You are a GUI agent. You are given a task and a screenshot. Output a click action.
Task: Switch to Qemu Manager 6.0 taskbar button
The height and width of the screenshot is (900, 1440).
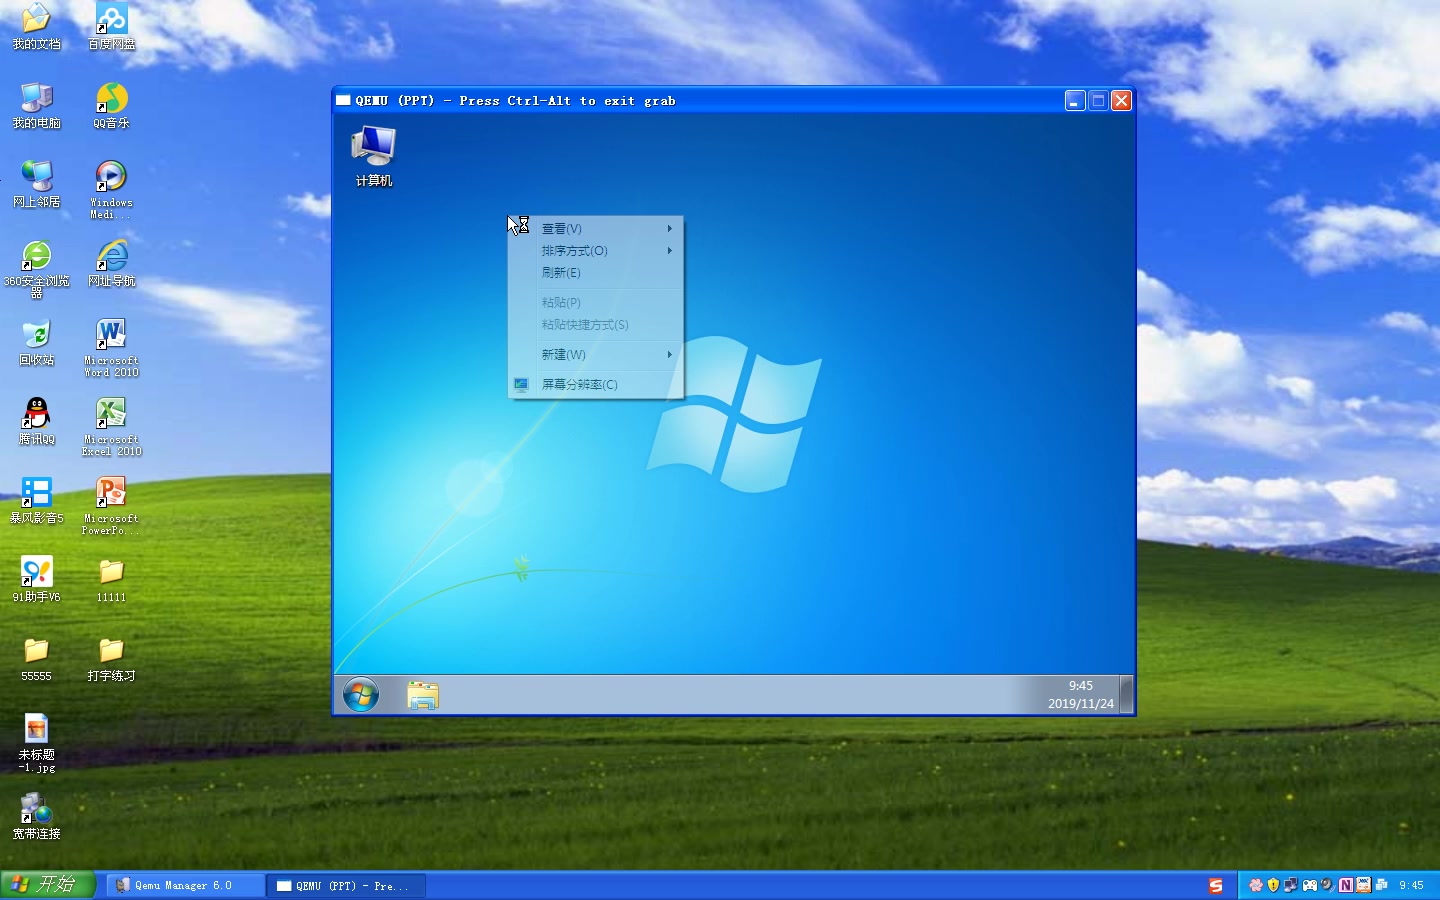tap(186, 885)
